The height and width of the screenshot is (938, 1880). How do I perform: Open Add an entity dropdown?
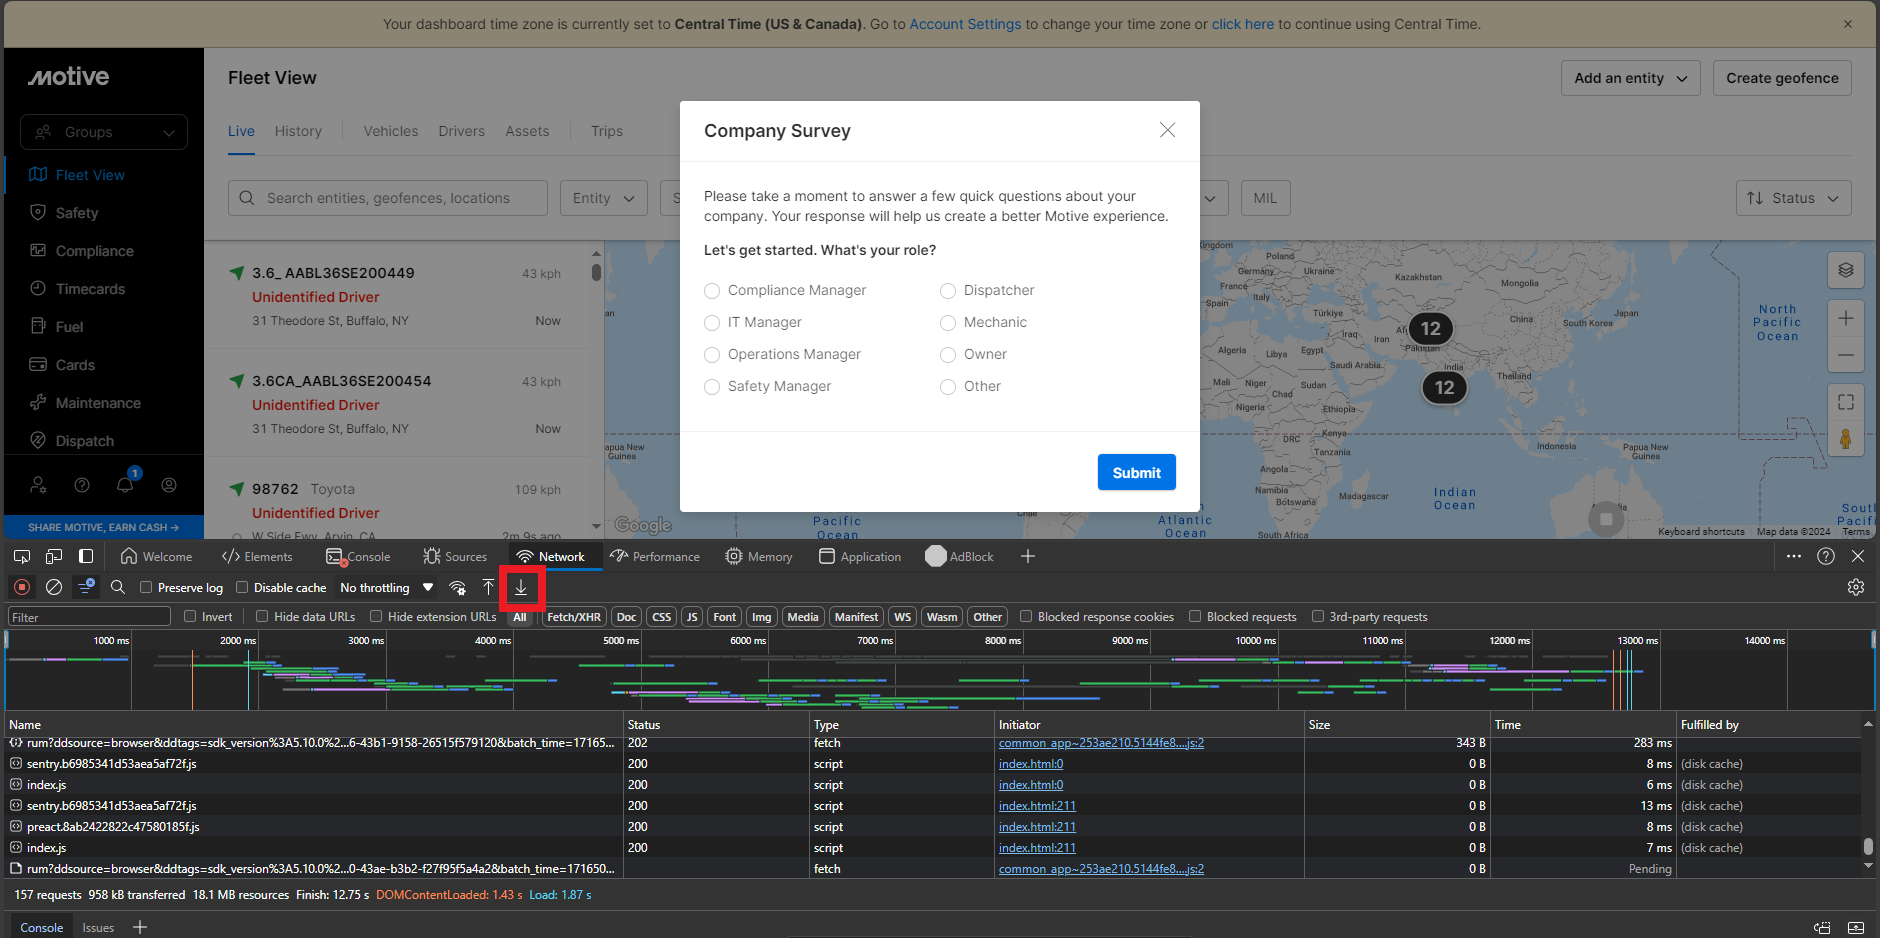1631,78
